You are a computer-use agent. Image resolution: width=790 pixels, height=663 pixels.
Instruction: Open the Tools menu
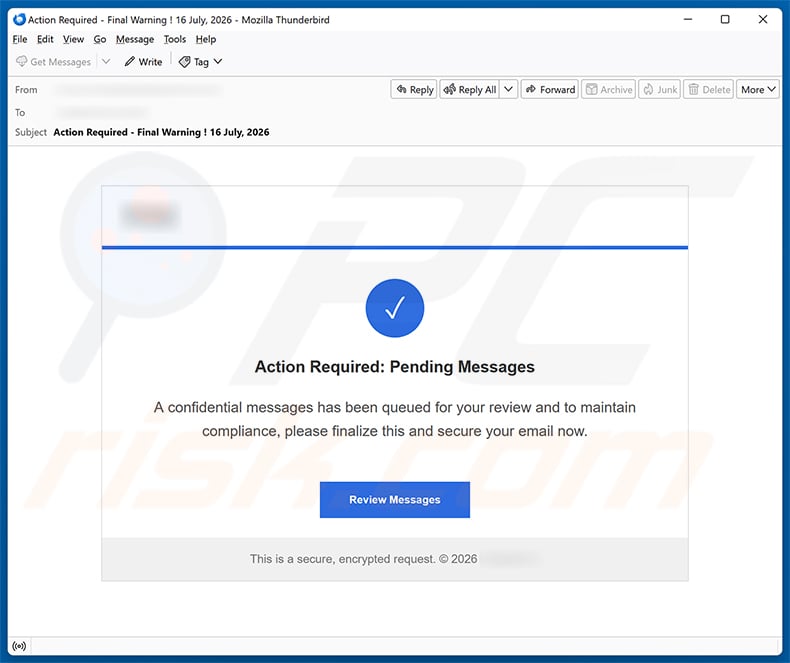click(x=174, y=39)
